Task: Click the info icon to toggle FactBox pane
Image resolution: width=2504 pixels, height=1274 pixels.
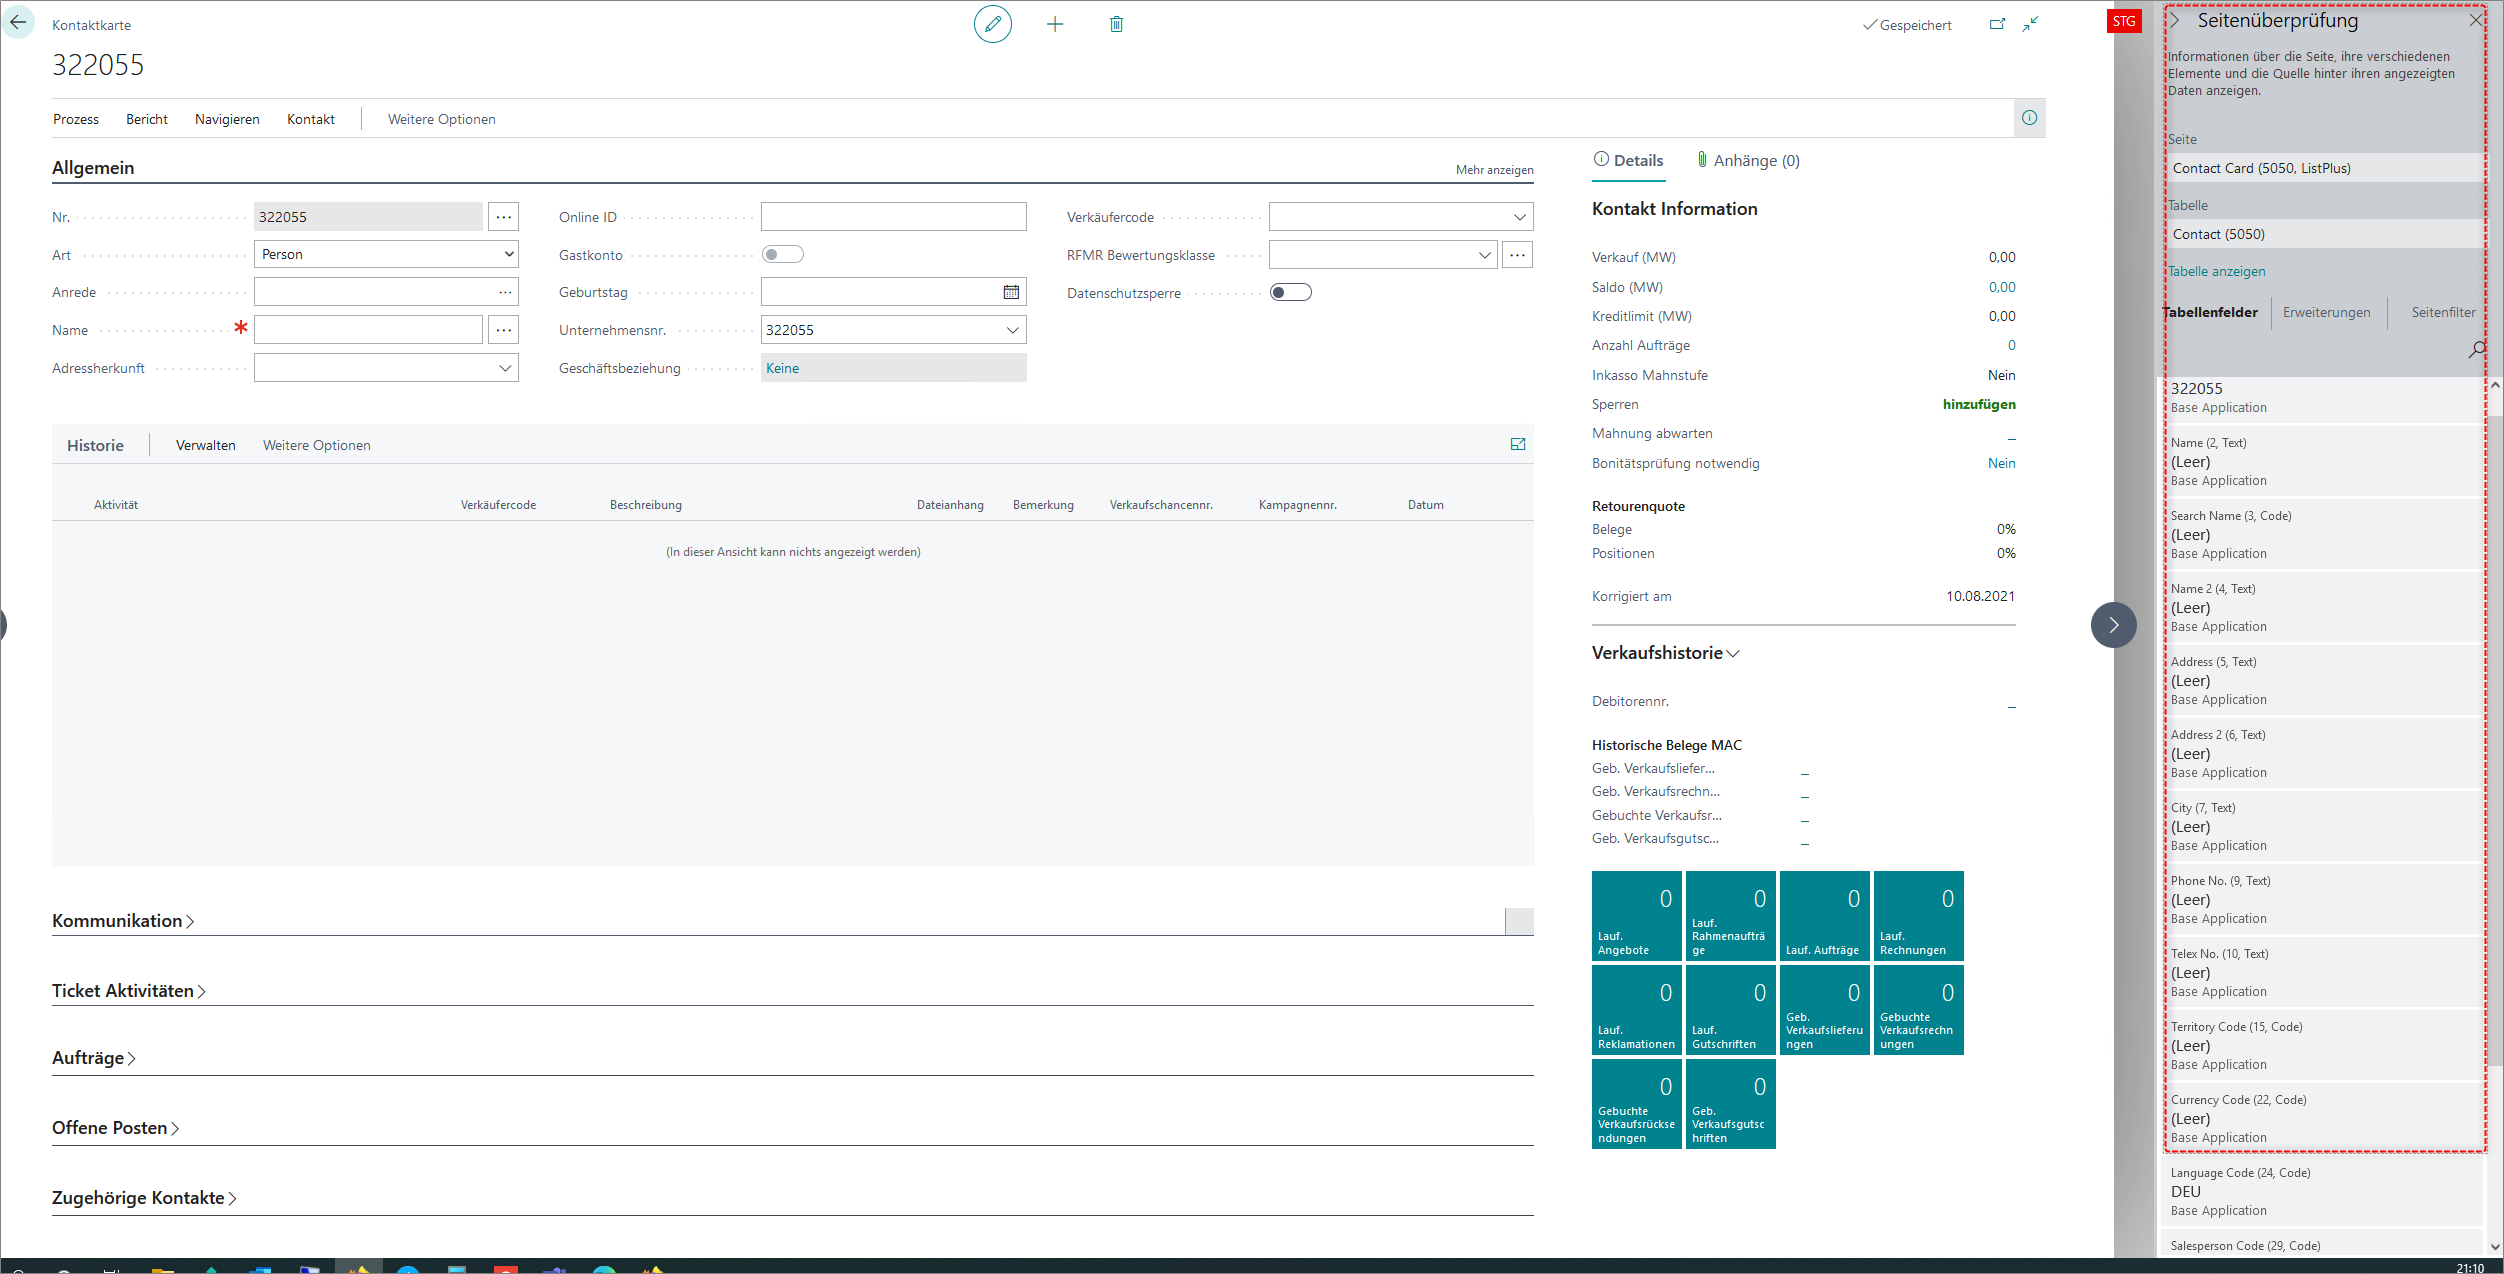Action: click(x=2029, y=118)
